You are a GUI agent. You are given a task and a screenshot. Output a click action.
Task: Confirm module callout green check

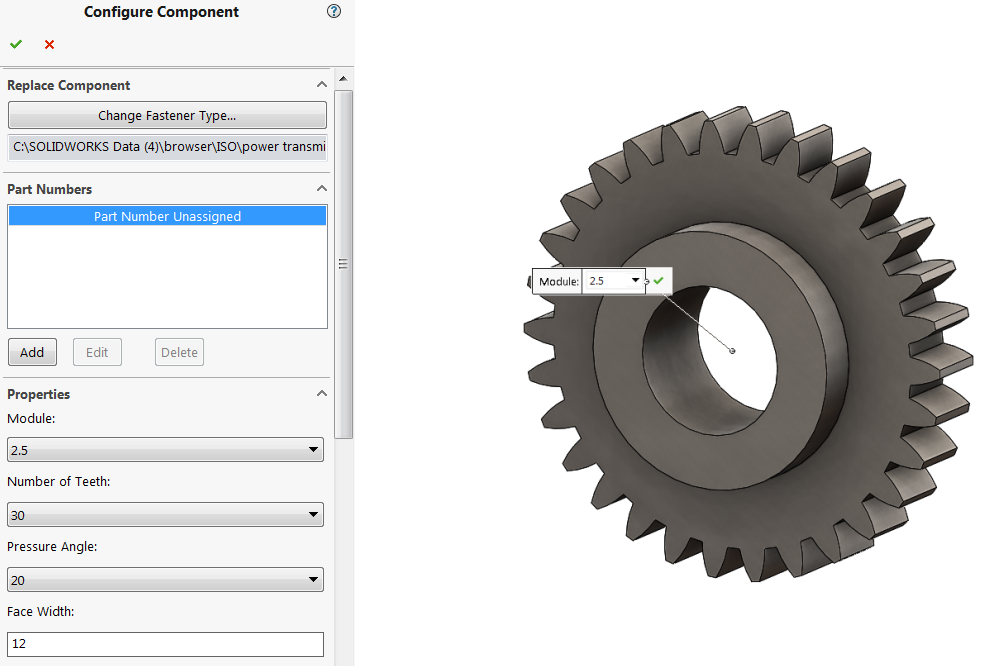tap(659, 280)
